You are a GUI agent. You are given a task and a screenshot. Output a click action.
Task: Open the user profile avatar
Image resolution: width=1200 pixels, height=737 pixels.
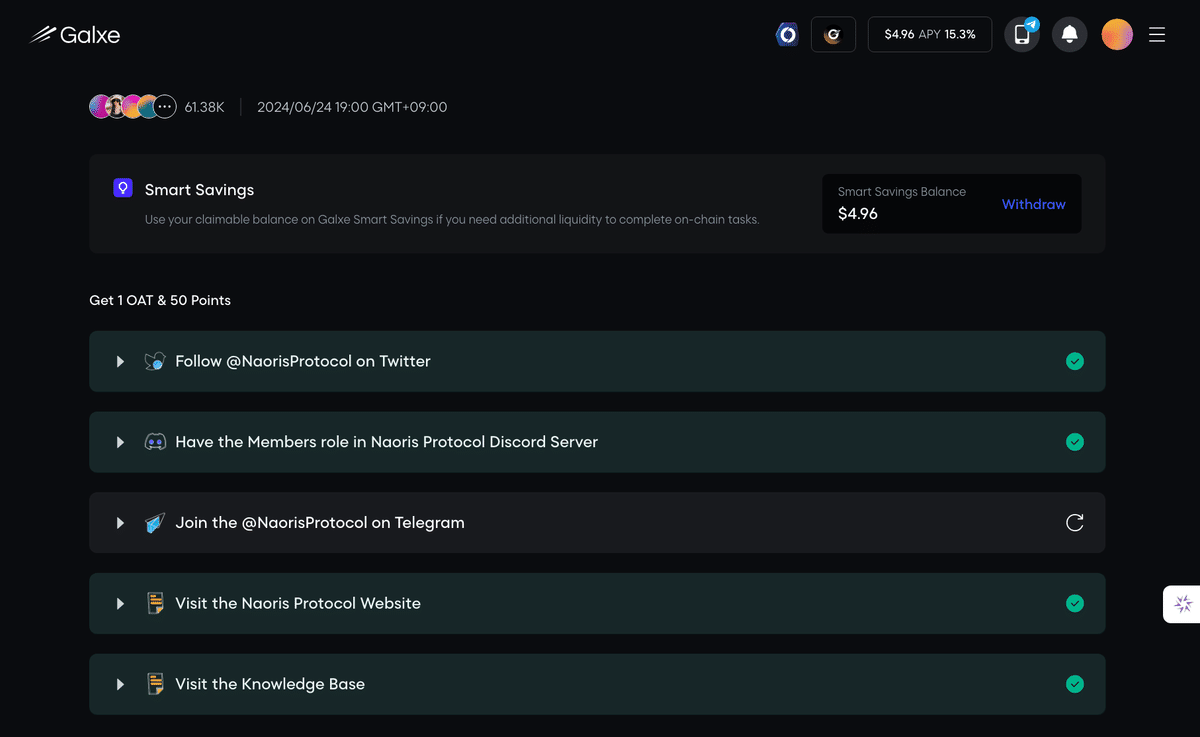[1117, 35]
